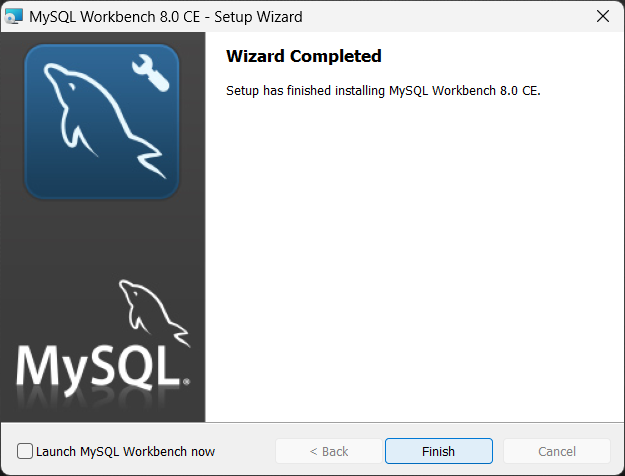Click the empty white area below the completion message

pos(415,259)
